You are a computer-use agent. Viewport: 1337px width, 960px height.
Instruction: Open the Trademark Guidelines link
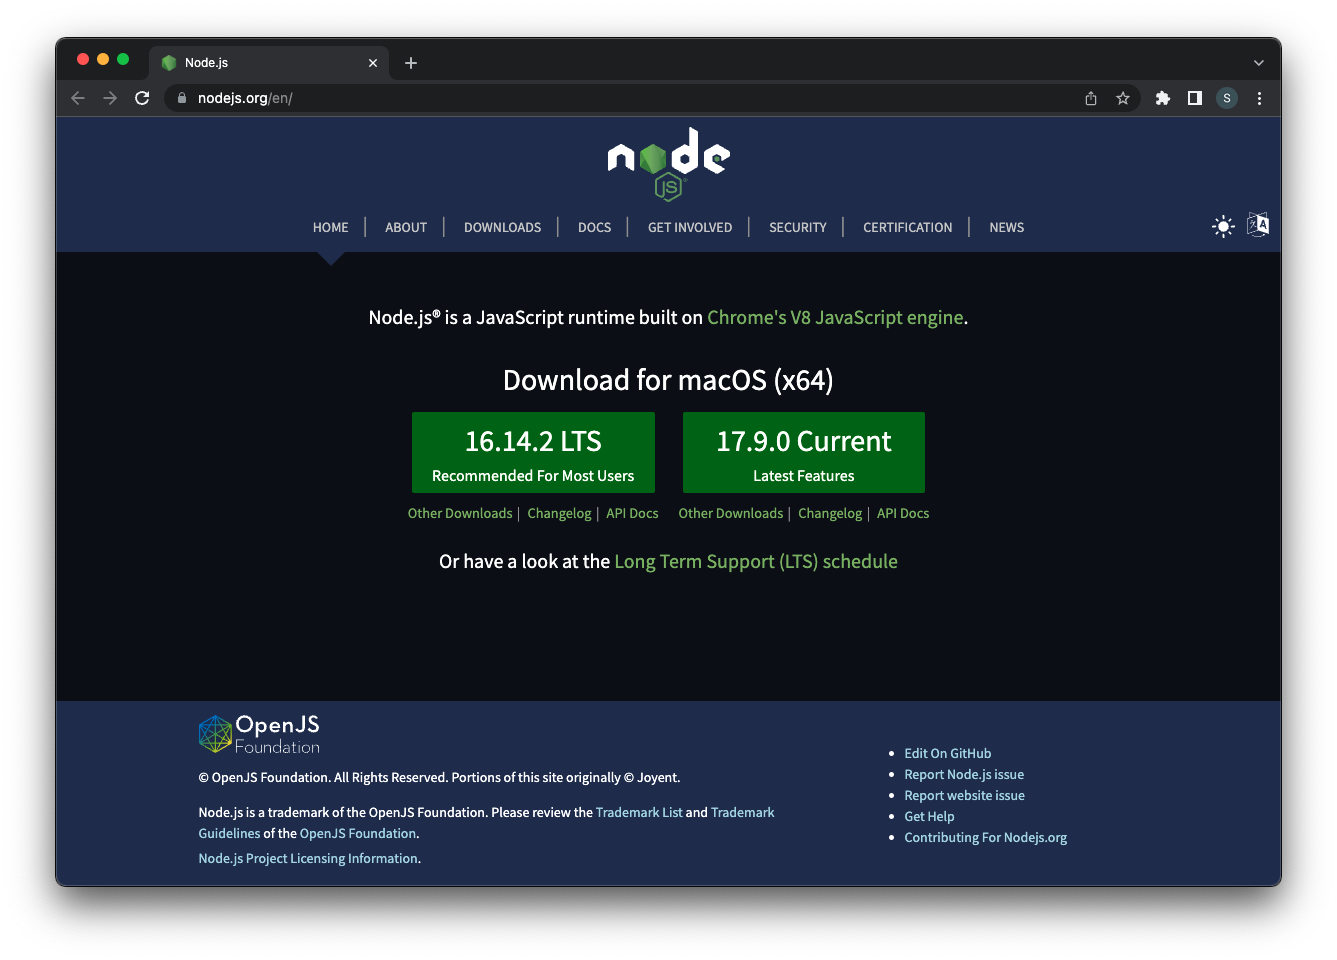point(742,812)
